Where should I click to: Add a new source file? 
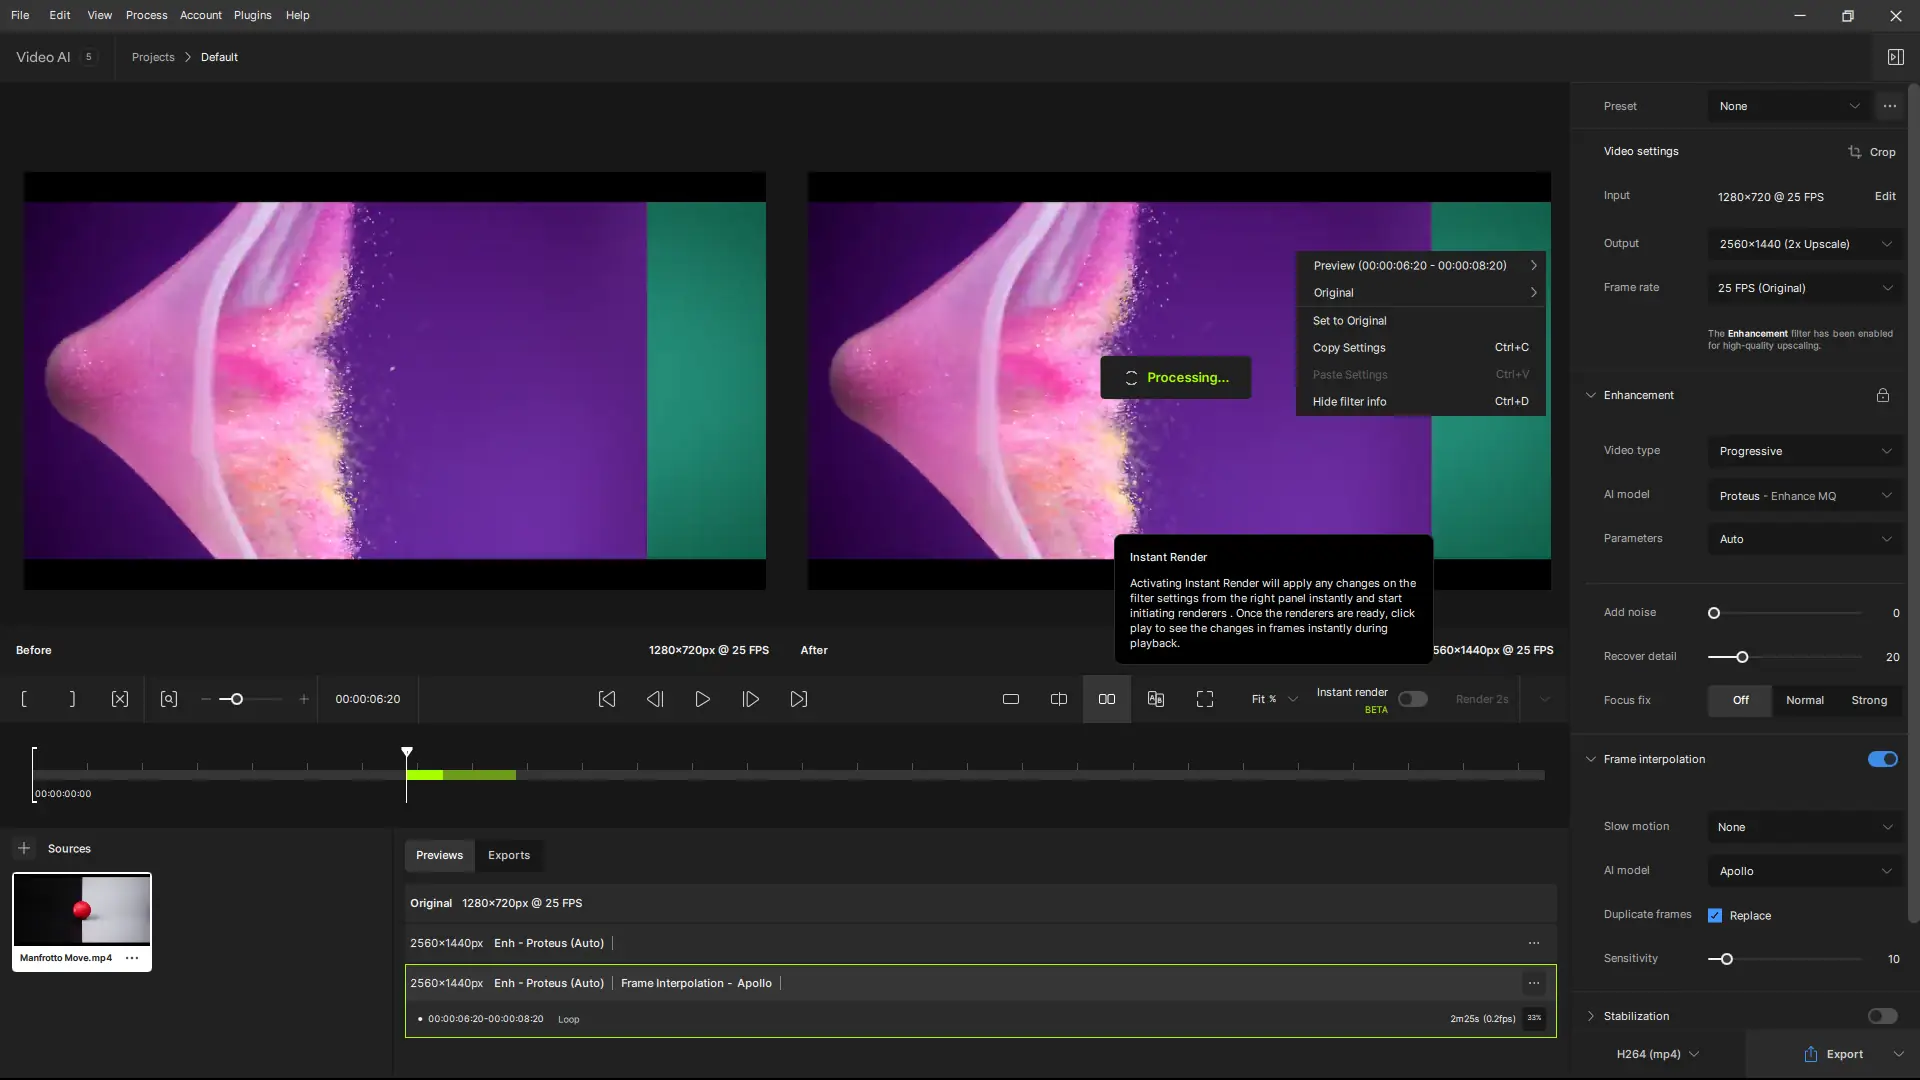click(x=24, y=849)
